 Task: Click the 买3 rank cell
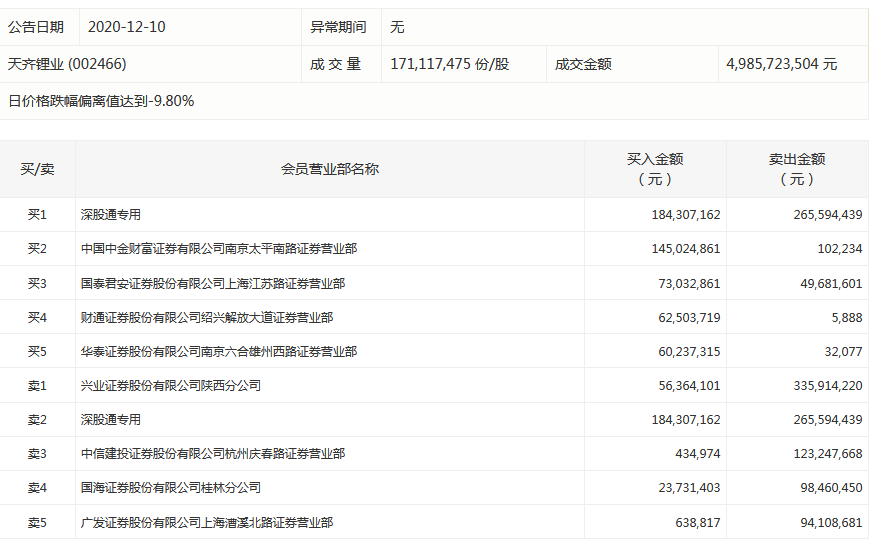tap(37, 283)
